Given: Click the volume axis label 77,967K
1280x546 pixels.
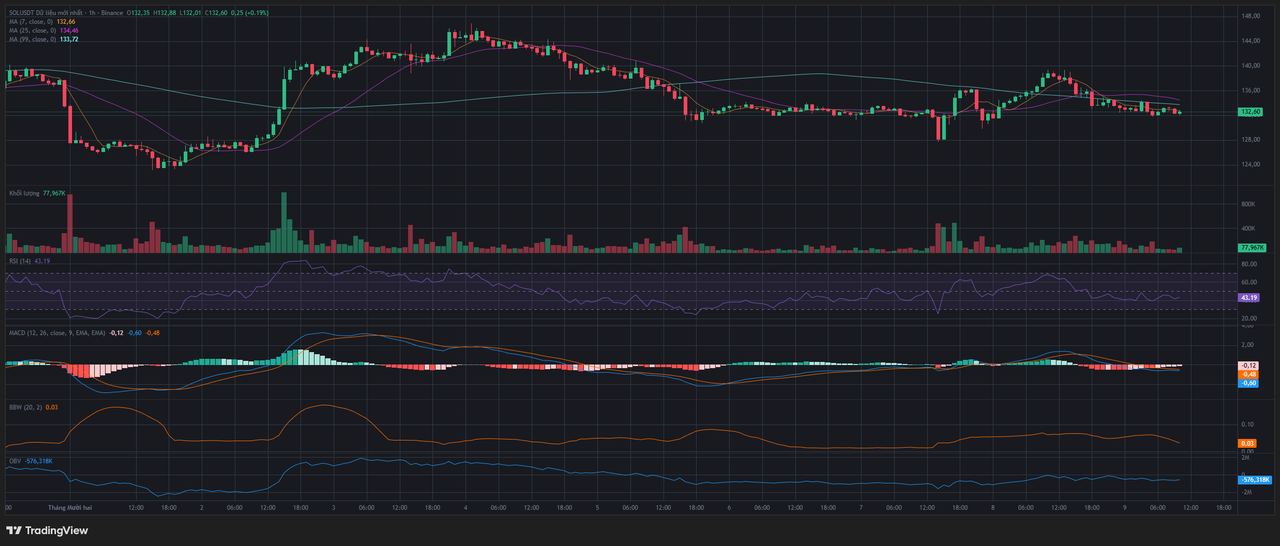Looking at the screenshot, I should coord(1251,246).
